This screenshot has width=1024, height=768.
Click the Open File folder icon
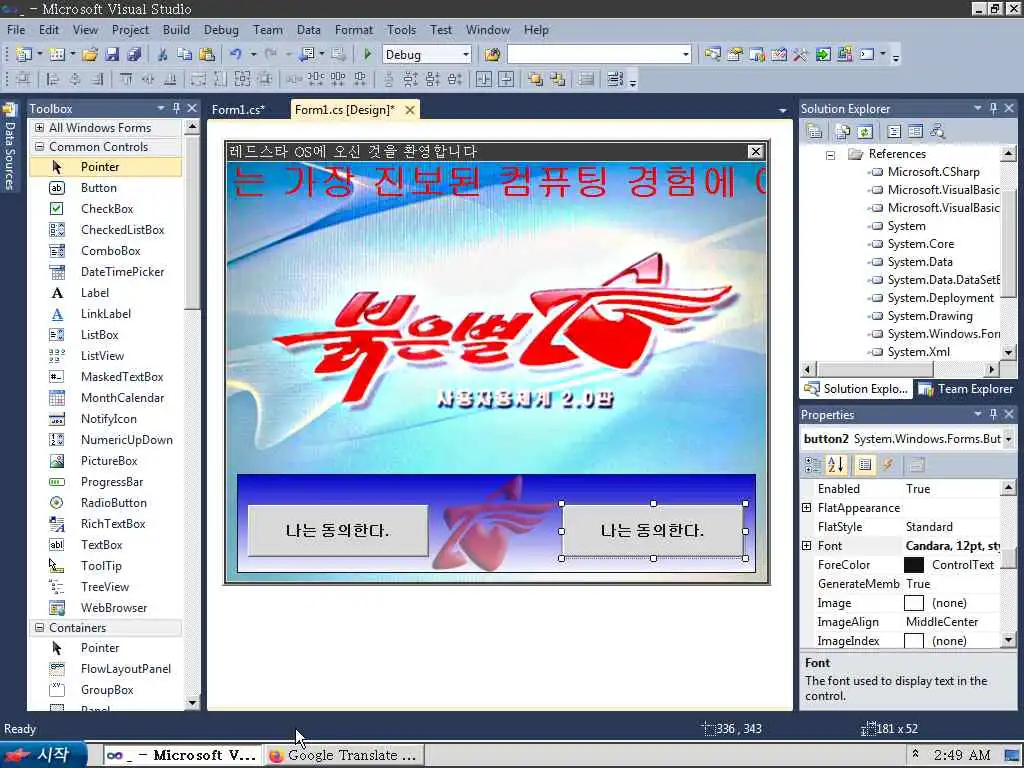[89, 55]
